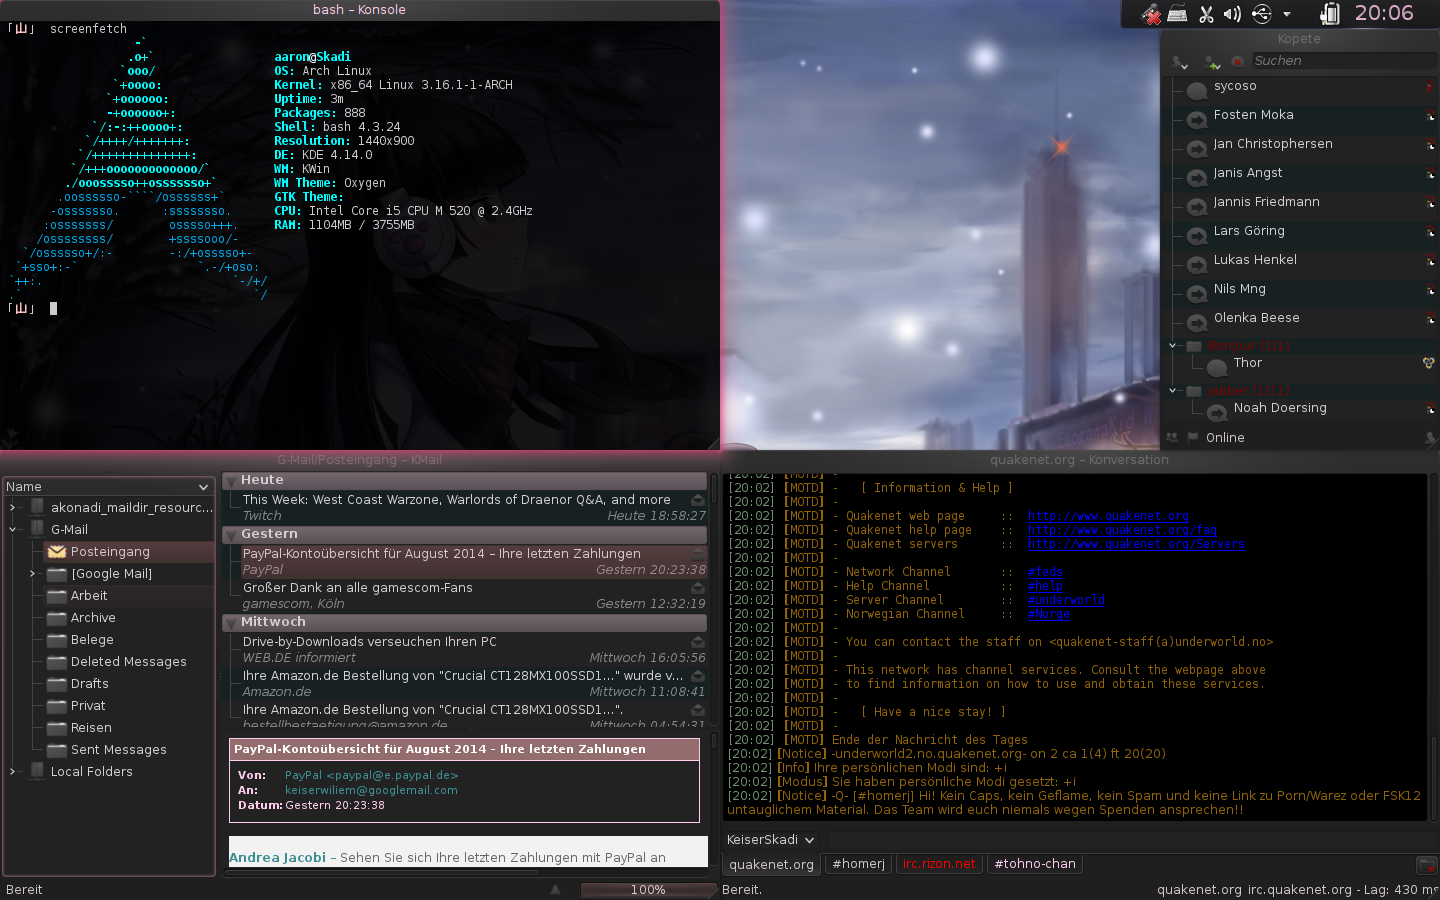
Task: Click chat bubble icon next to sycoso
Action: [x=1196, y=91]
